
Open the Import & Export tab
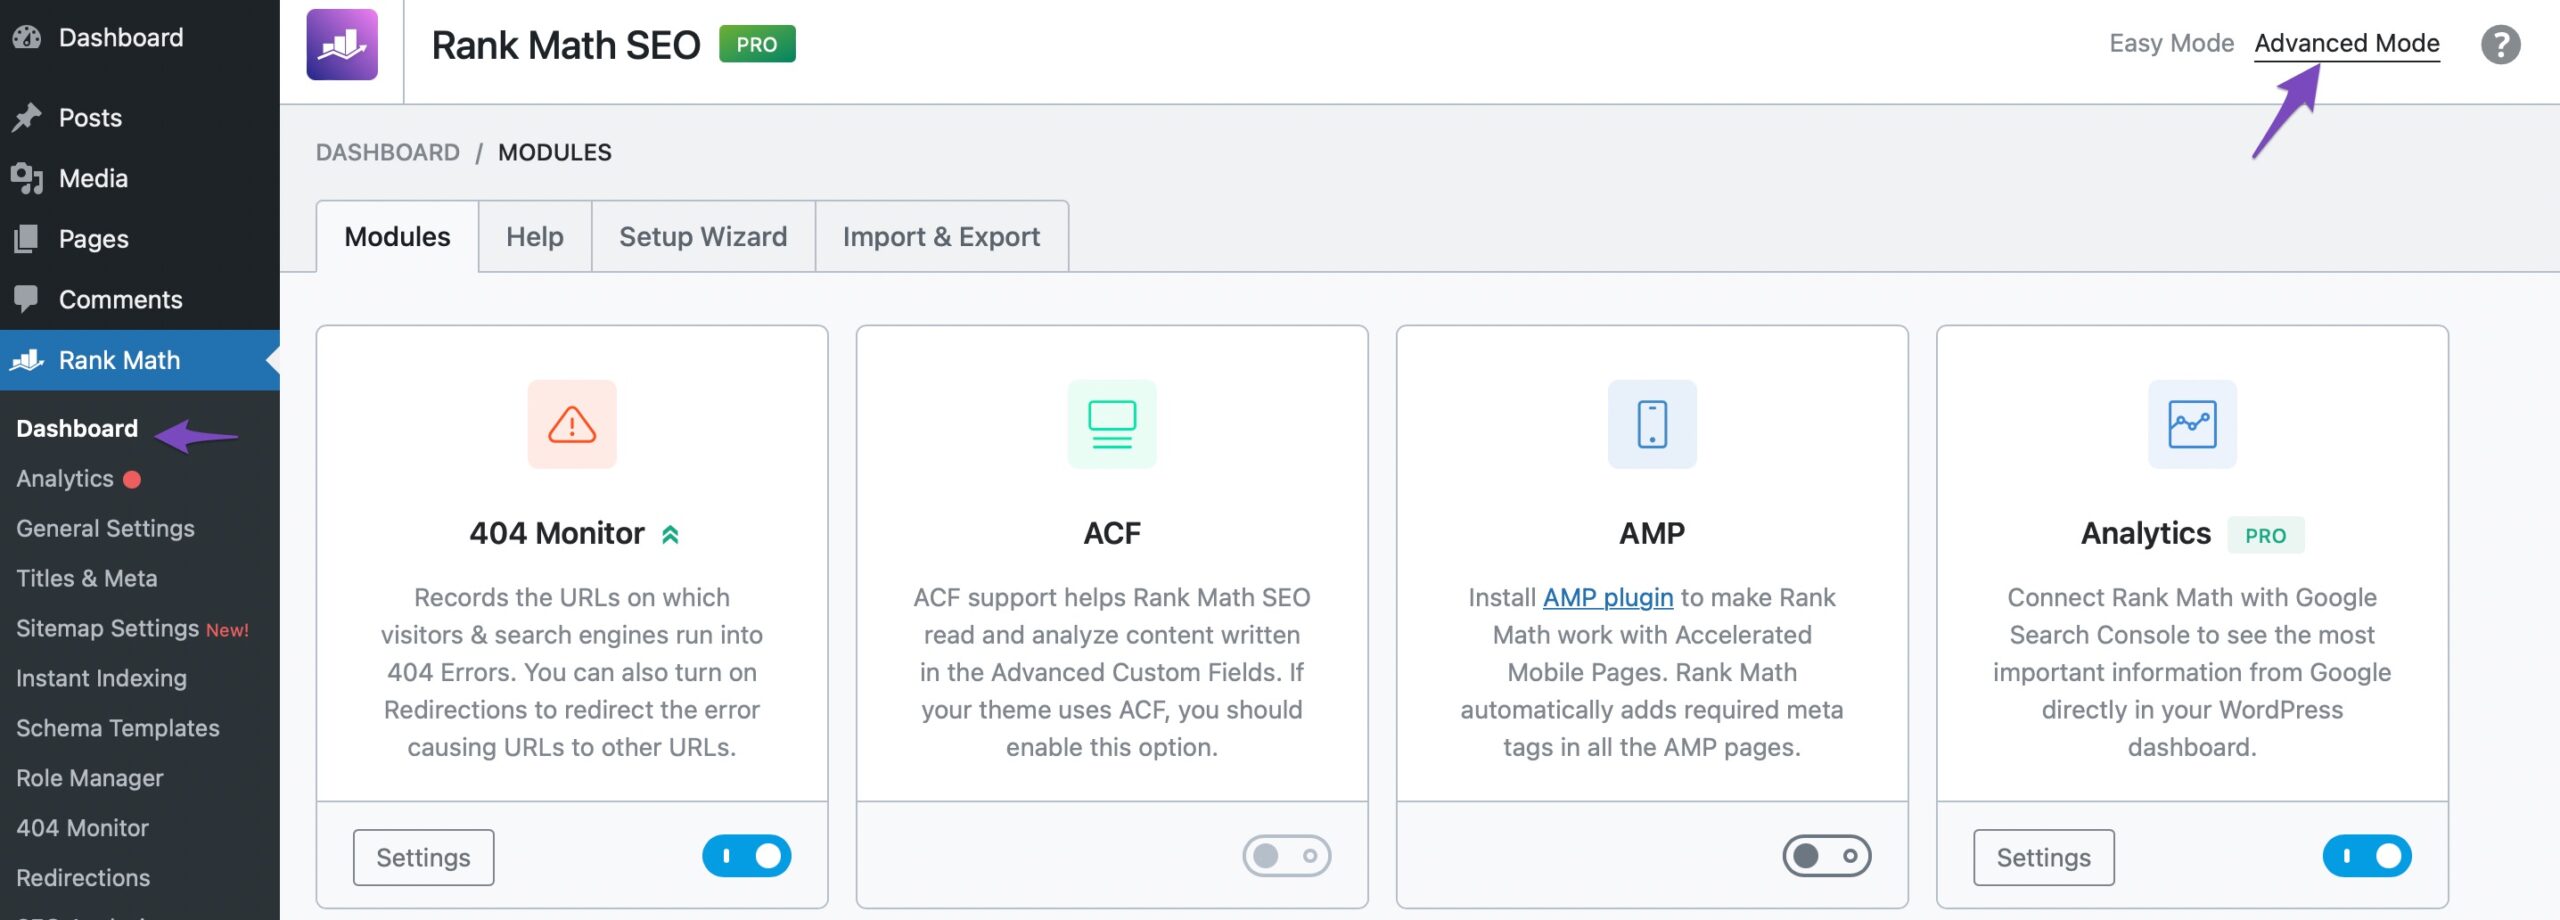(x=941, y=236)
